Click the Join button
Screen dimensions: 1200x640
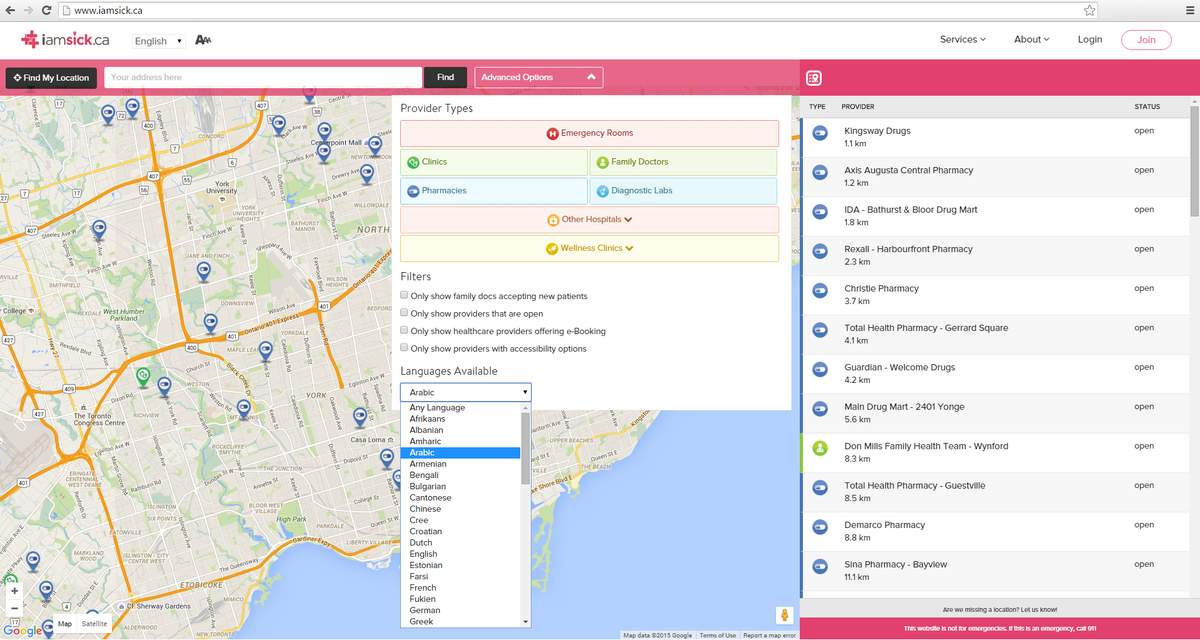click(1146, 40)
